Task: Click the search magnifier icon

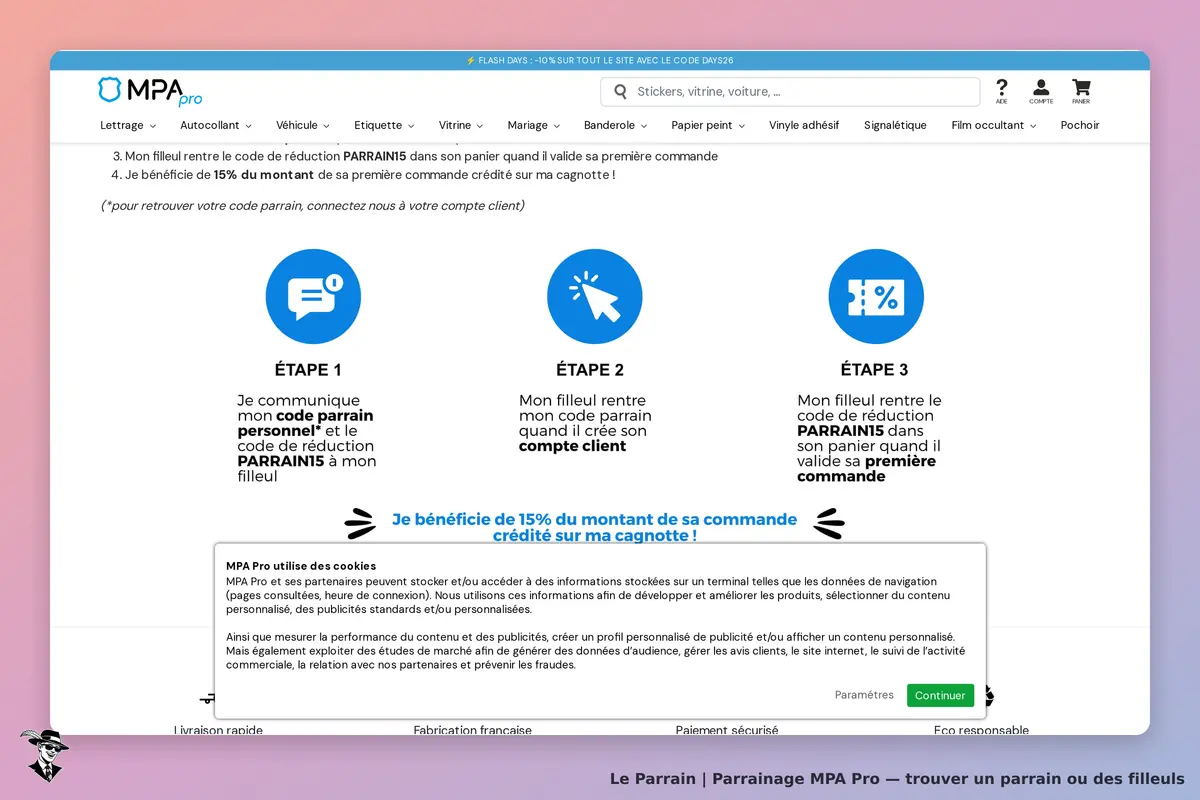Action: click(620, 92)
